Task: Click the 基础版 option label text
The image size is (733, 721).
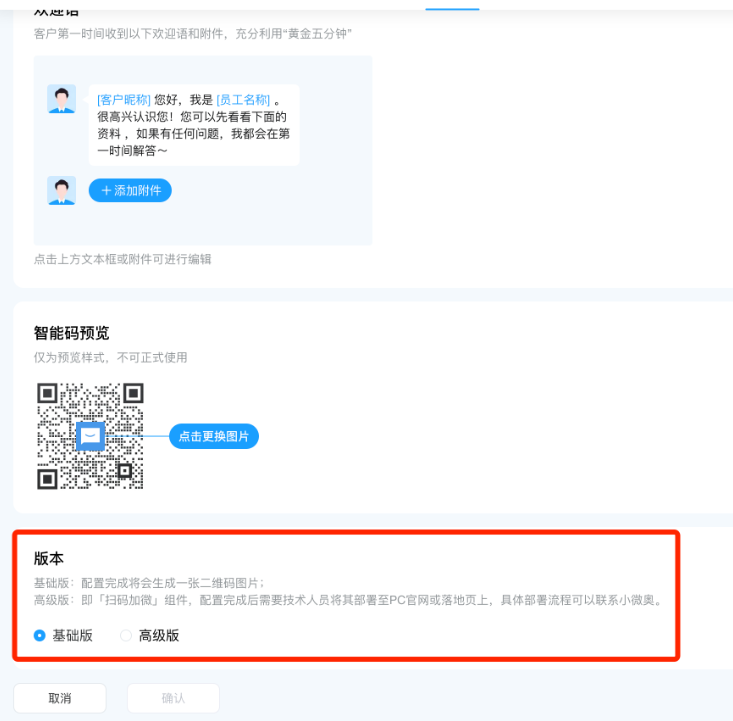Action: (x=72, y=635)
